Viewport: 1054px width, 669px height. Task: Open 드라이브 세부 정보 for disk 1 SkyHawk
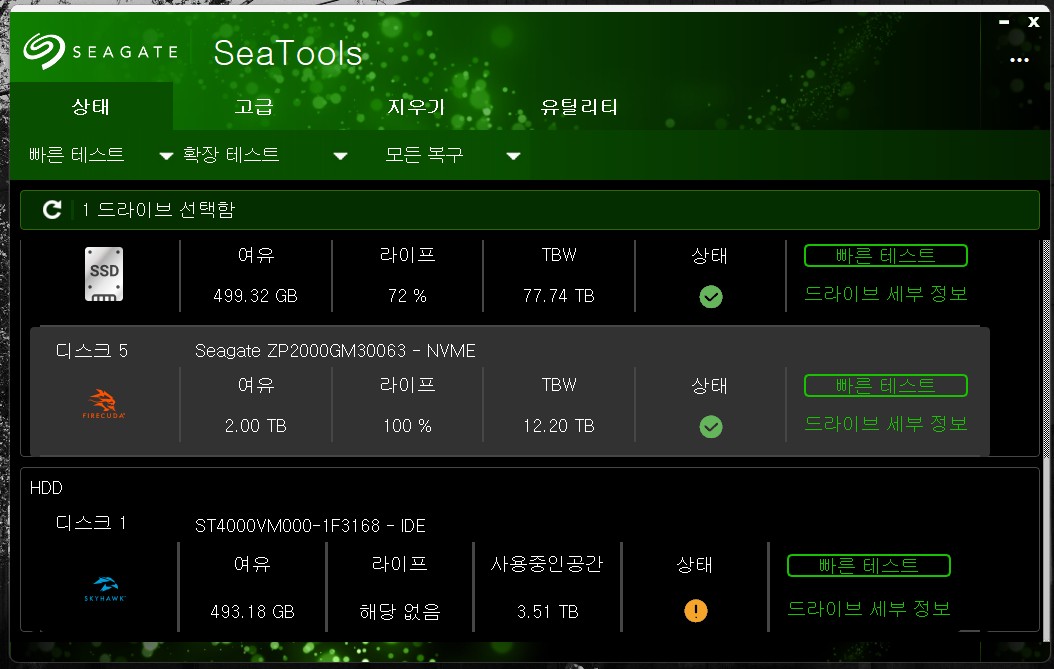869,608
